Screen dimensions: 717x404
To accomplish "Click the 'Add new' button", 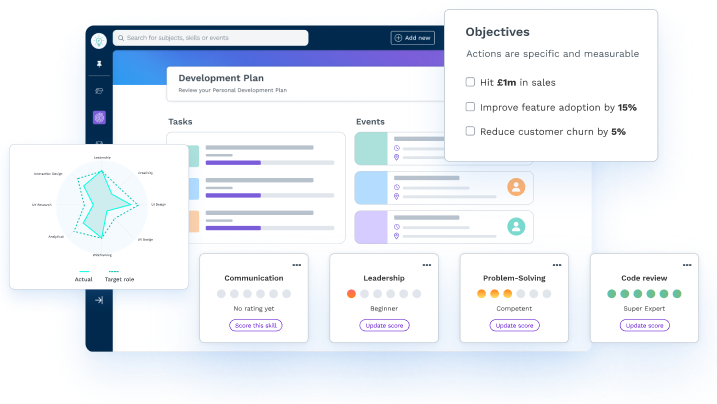I will 413,38.
